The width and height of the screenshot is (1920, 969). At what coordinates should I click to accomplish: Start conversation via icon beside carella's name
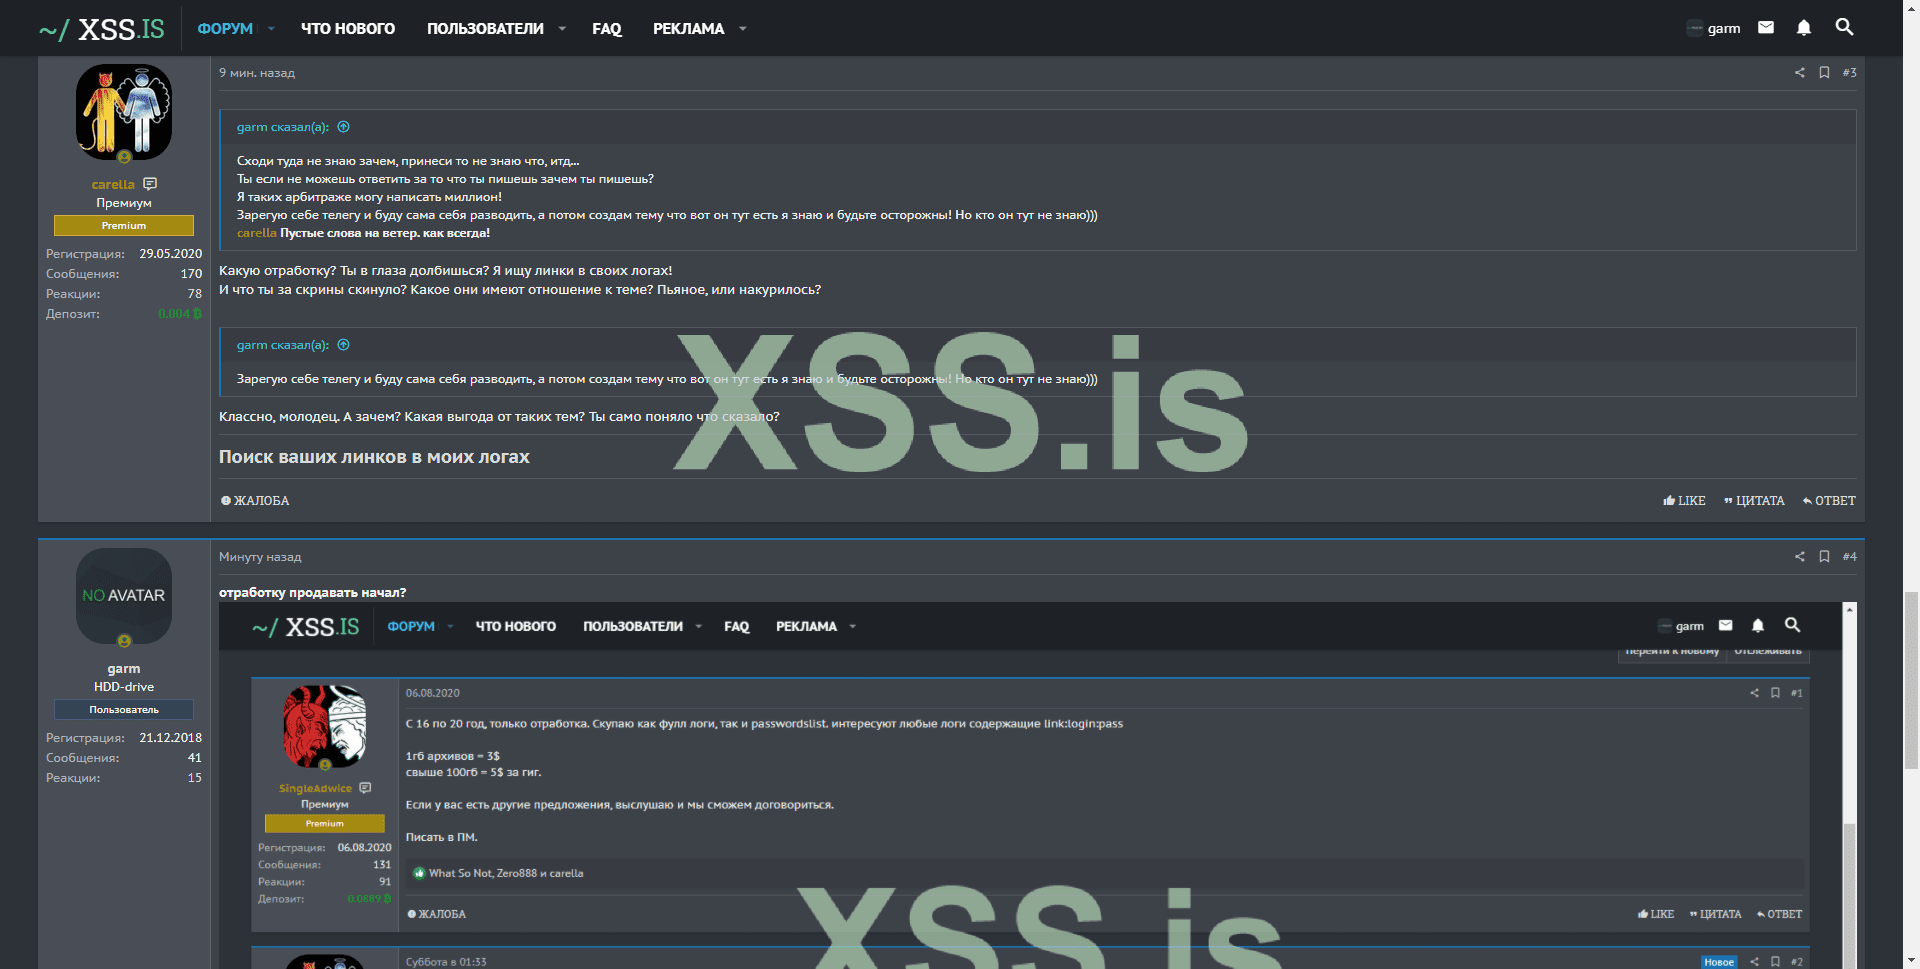pyautogui.click(x=150, y=184)
